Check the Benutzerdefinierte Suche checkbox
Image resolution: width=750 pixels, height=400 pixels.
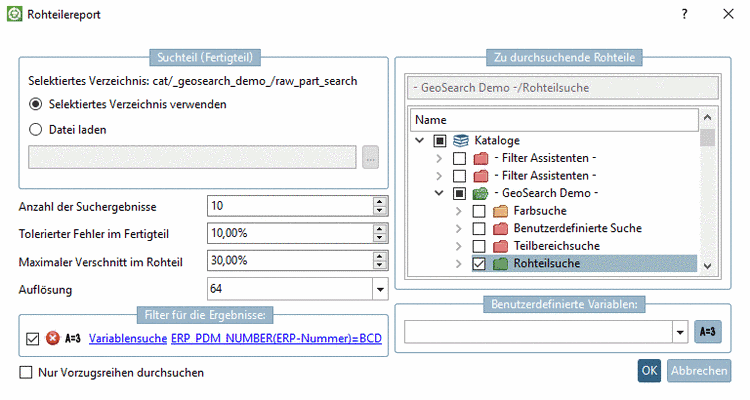(x=479, y=229)
